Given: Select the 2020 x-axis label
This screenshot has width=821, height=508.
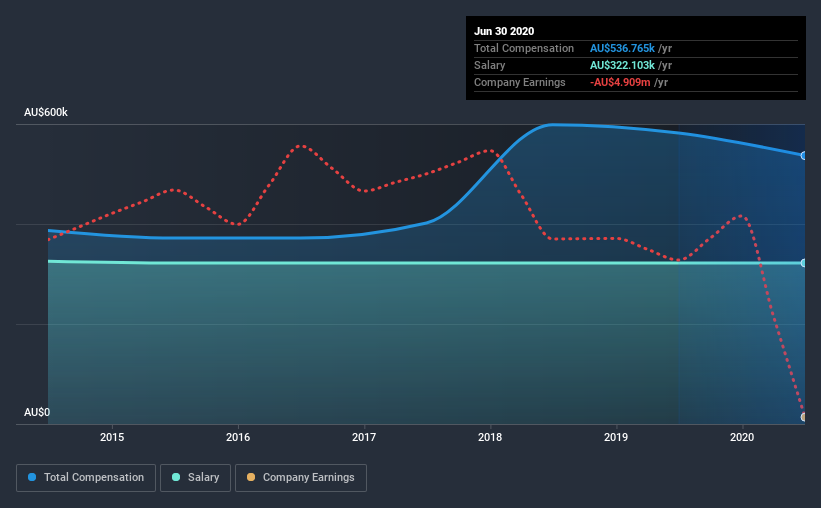Looking at the screenshot, I should tap(742, 437).
